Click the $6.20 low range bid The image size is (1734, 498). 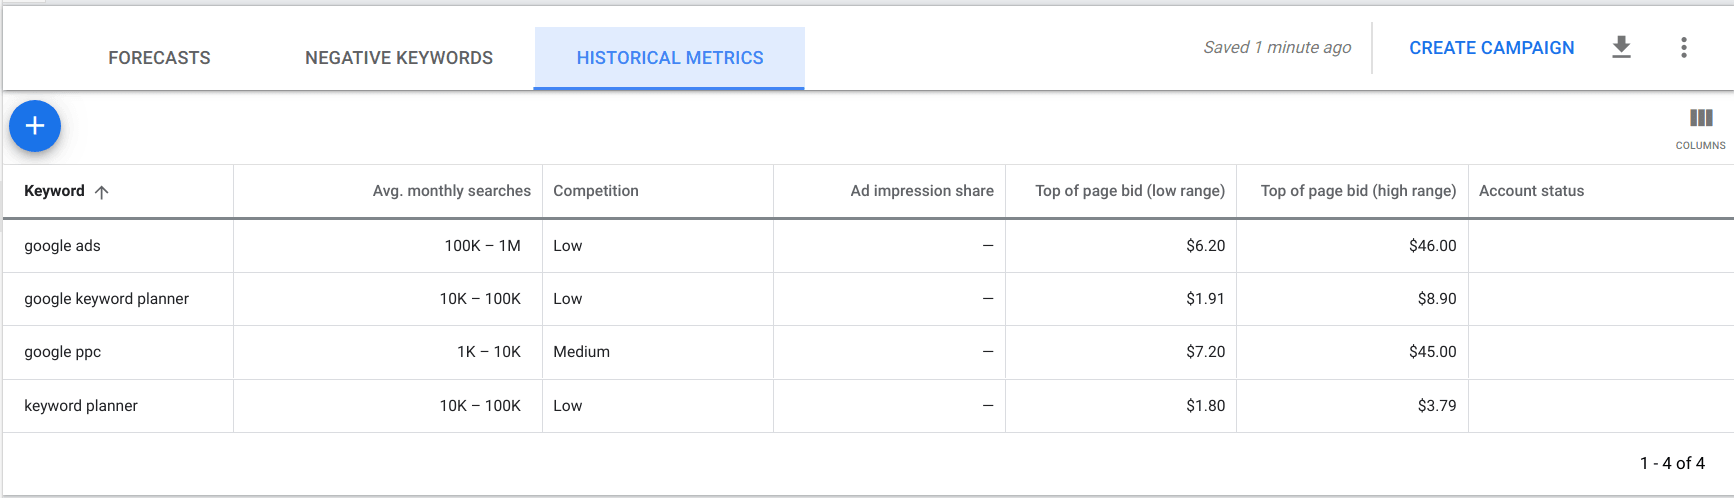(1205, 246)
